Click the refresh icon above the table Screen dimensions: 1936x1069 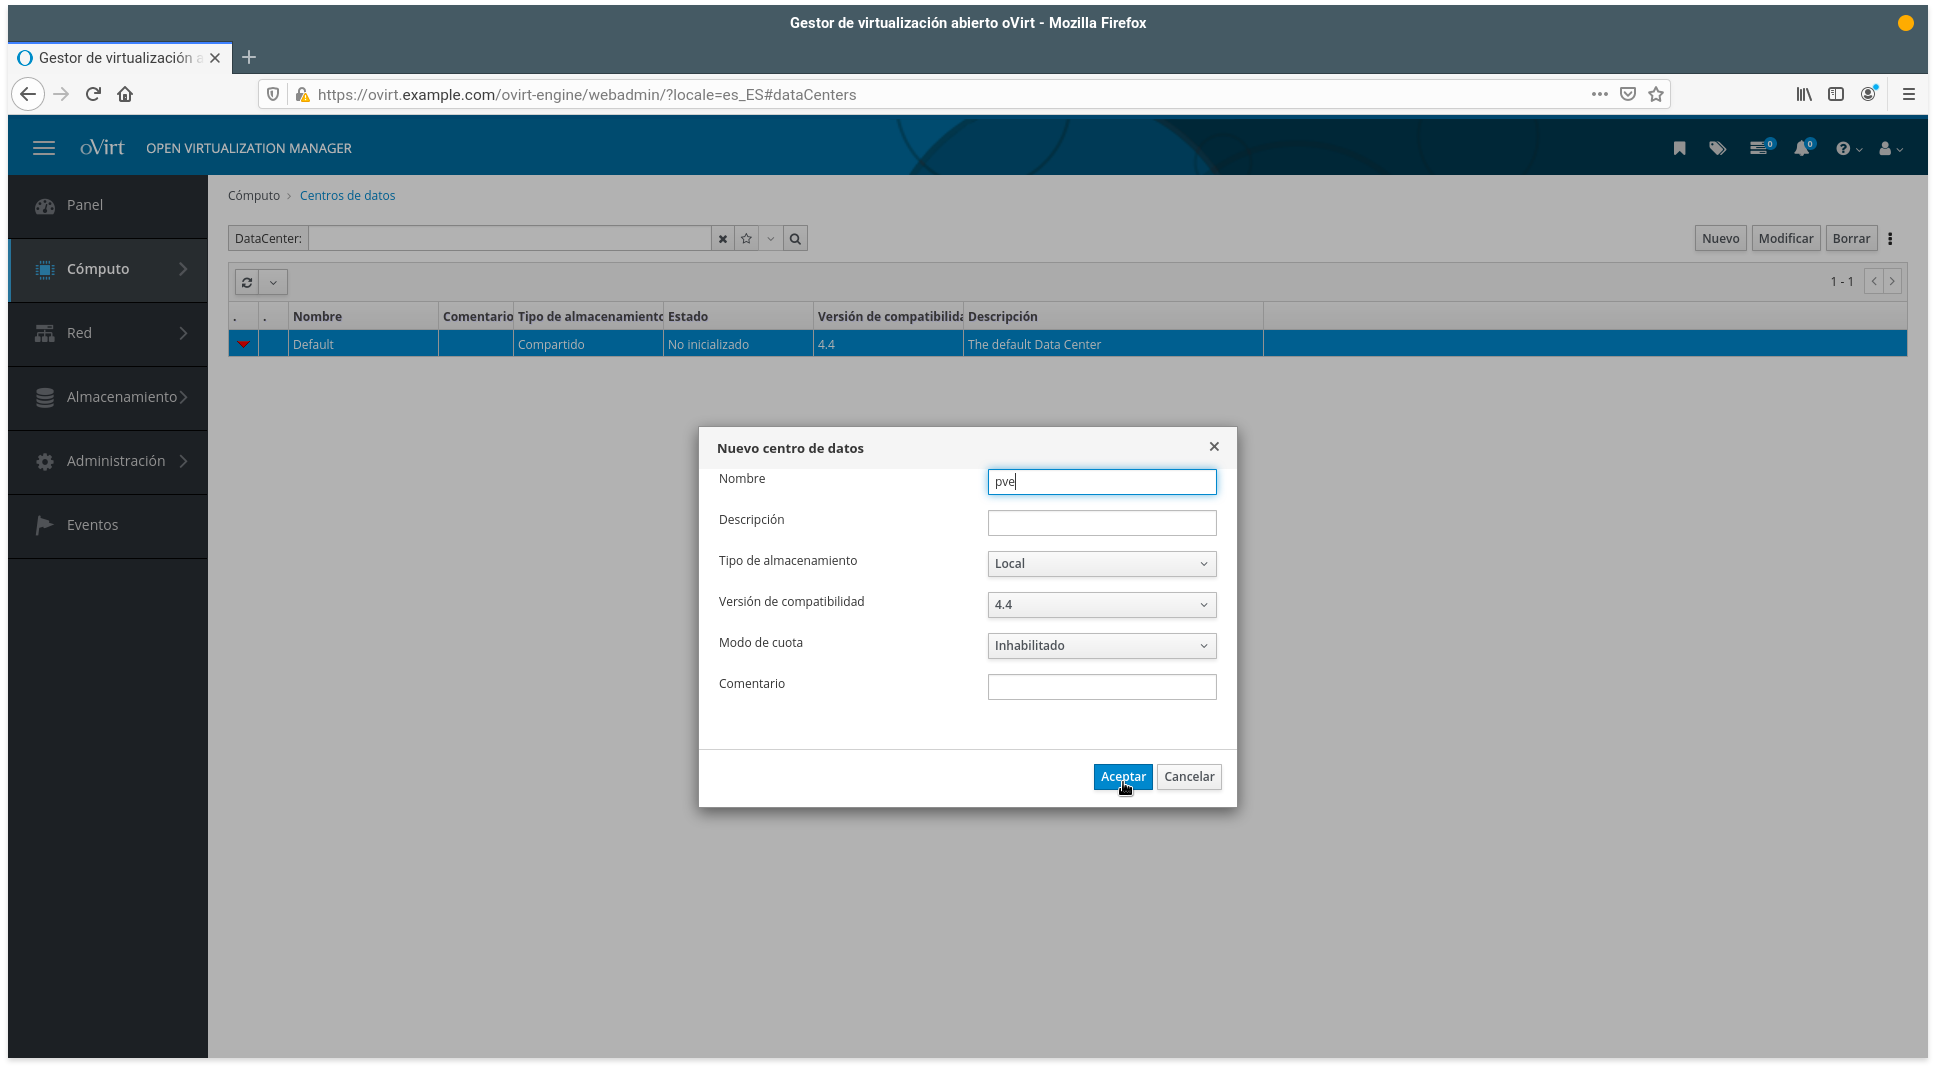coord(247,282)
